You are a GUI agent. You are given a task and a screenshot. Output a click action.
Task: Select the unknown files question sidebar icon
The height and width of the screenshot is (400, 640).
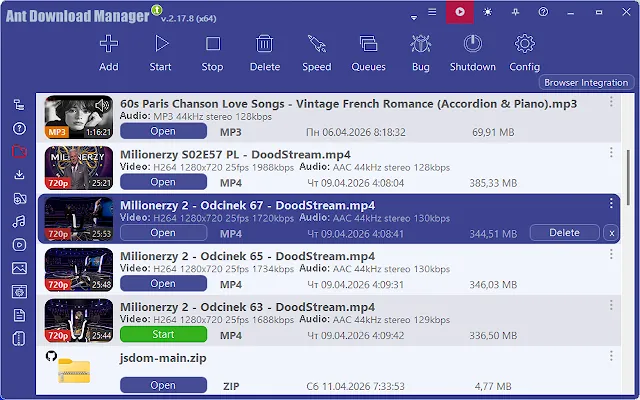point(19,129)
